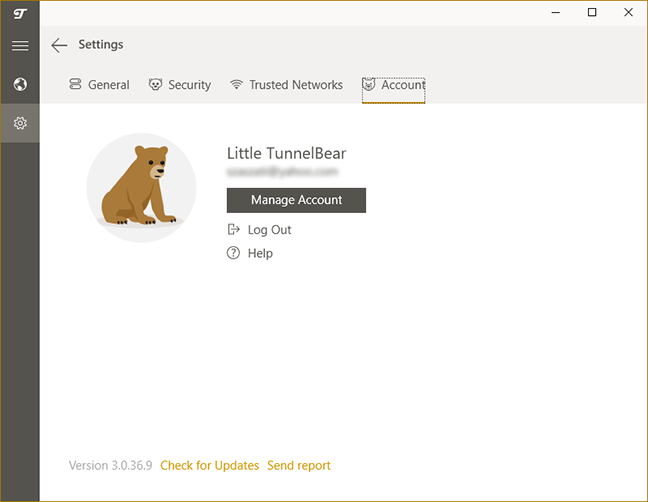
Task: Check for Updates next to the version
Action: (x=209, y=466)
